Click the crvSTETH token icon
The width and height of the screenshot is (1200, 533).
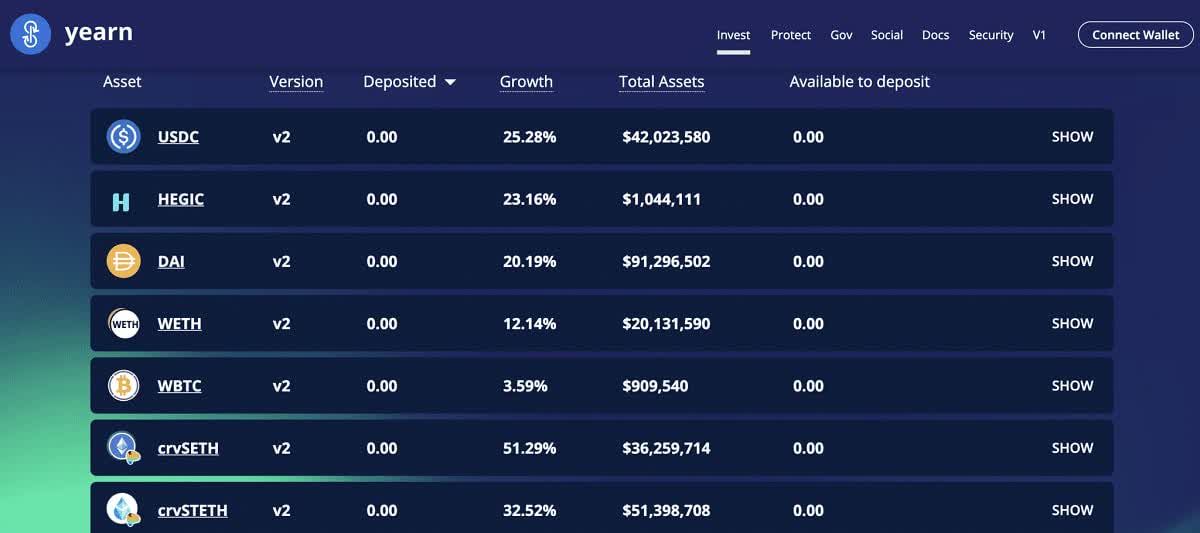click(124, 510)
